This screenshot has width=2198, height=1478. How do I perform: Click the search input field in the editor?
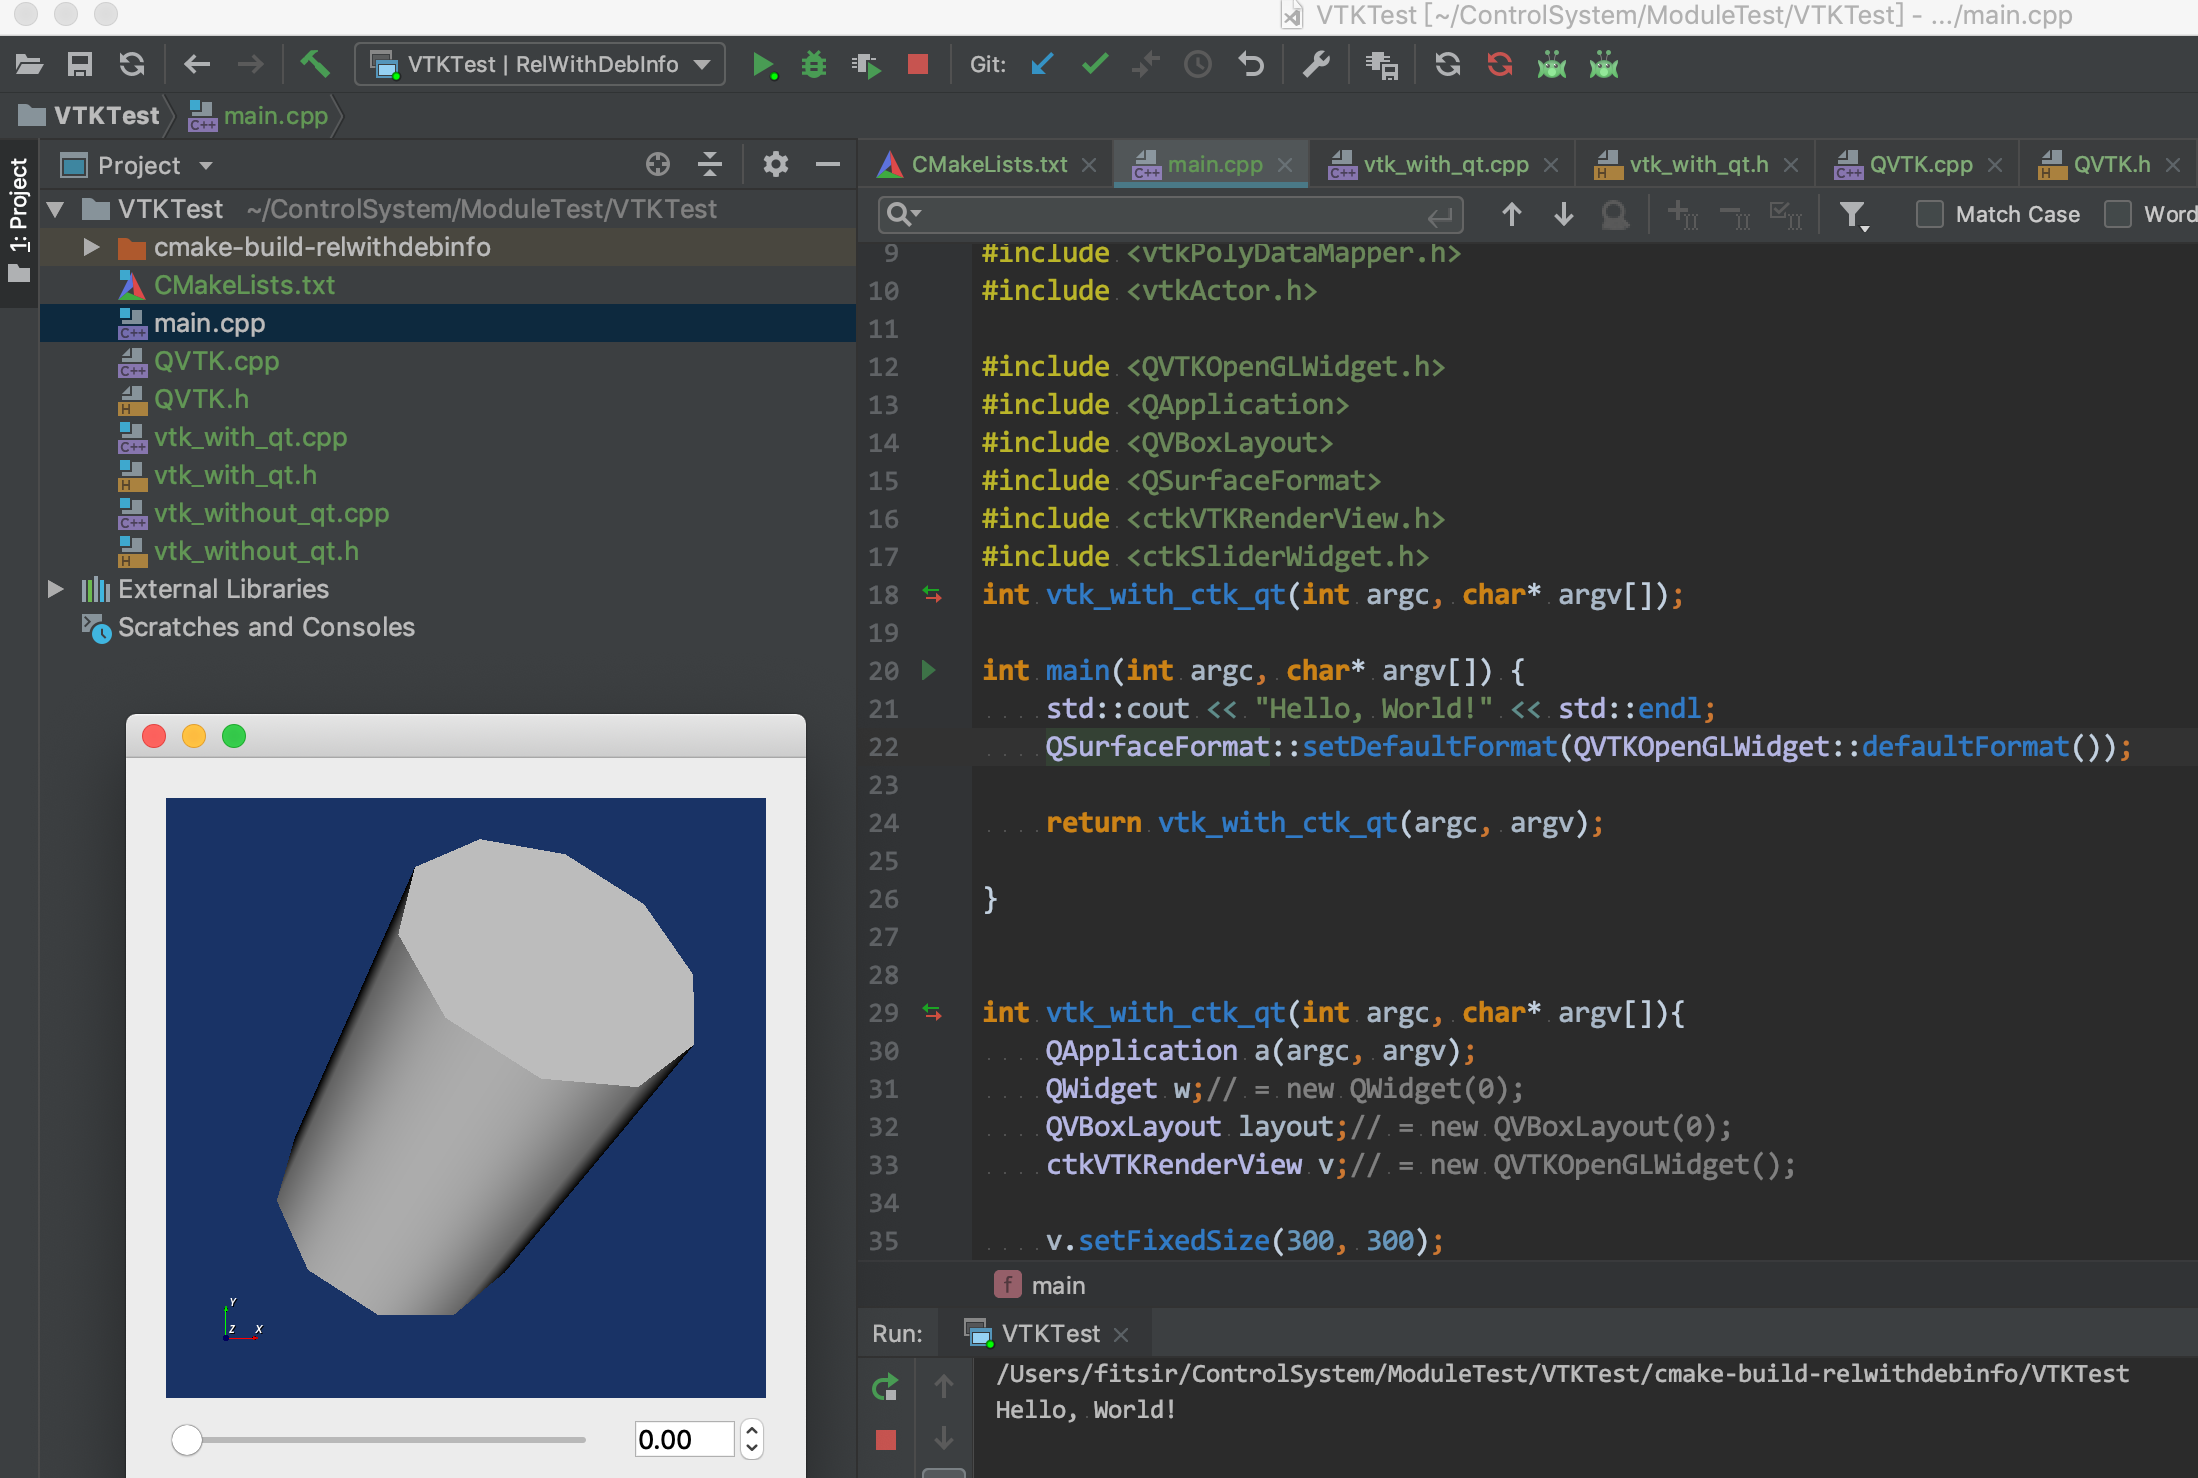coord(1170,214)
